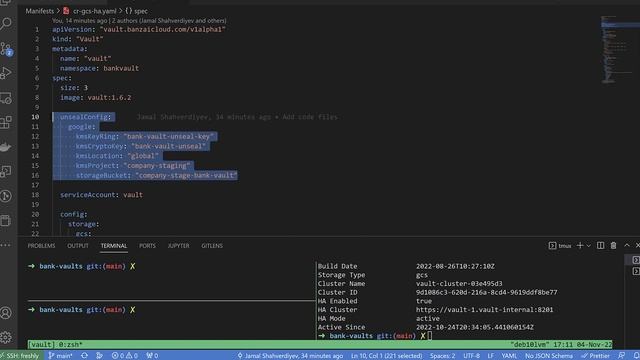Click the right-pane terminal prompt with cursor

[x=375, y=336]
